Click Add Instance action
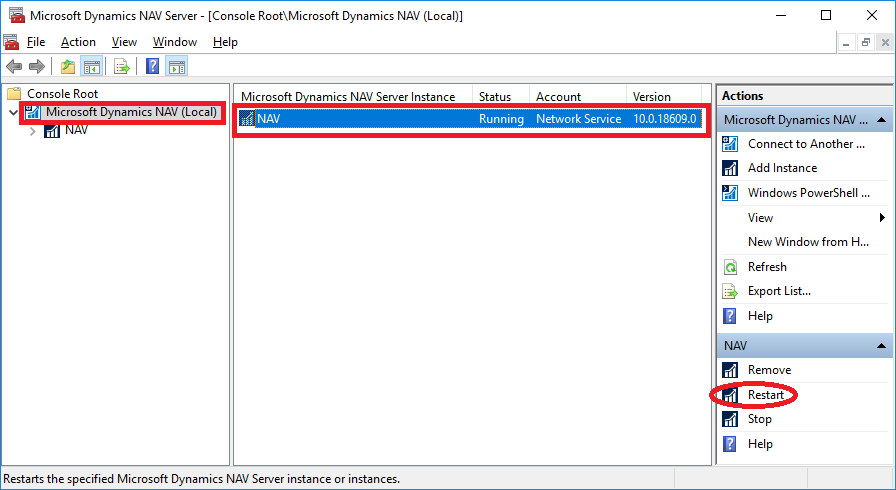The image size is (896, 490). pyautogui.click(x=782, y=168)
